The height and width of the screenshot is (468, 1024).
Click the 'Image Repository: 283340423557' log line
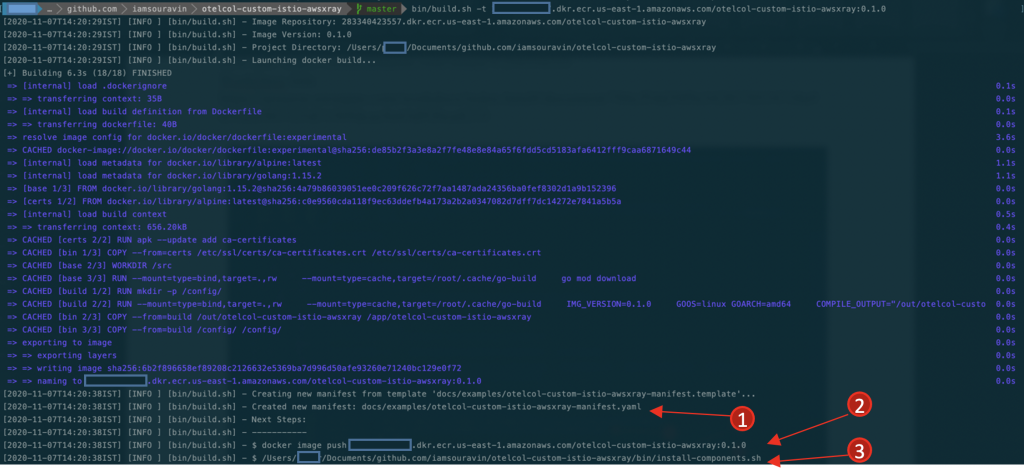(x=354, y=22)
